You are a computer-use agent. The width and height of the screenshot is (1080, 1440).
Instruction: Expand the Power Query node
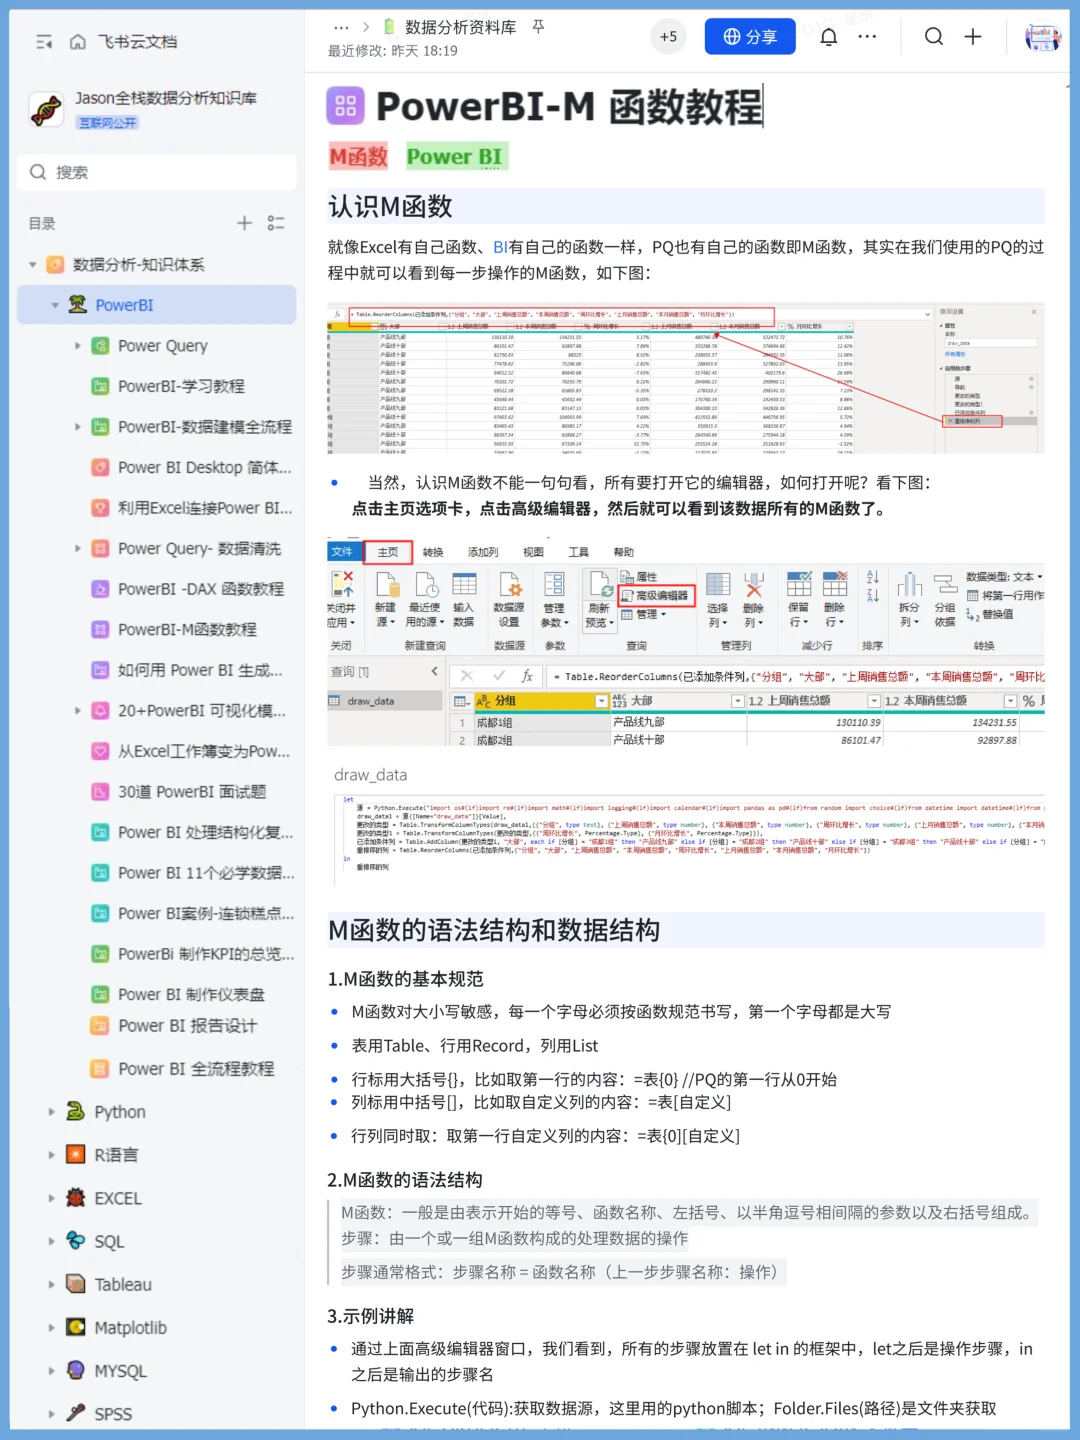pos(78,346)
